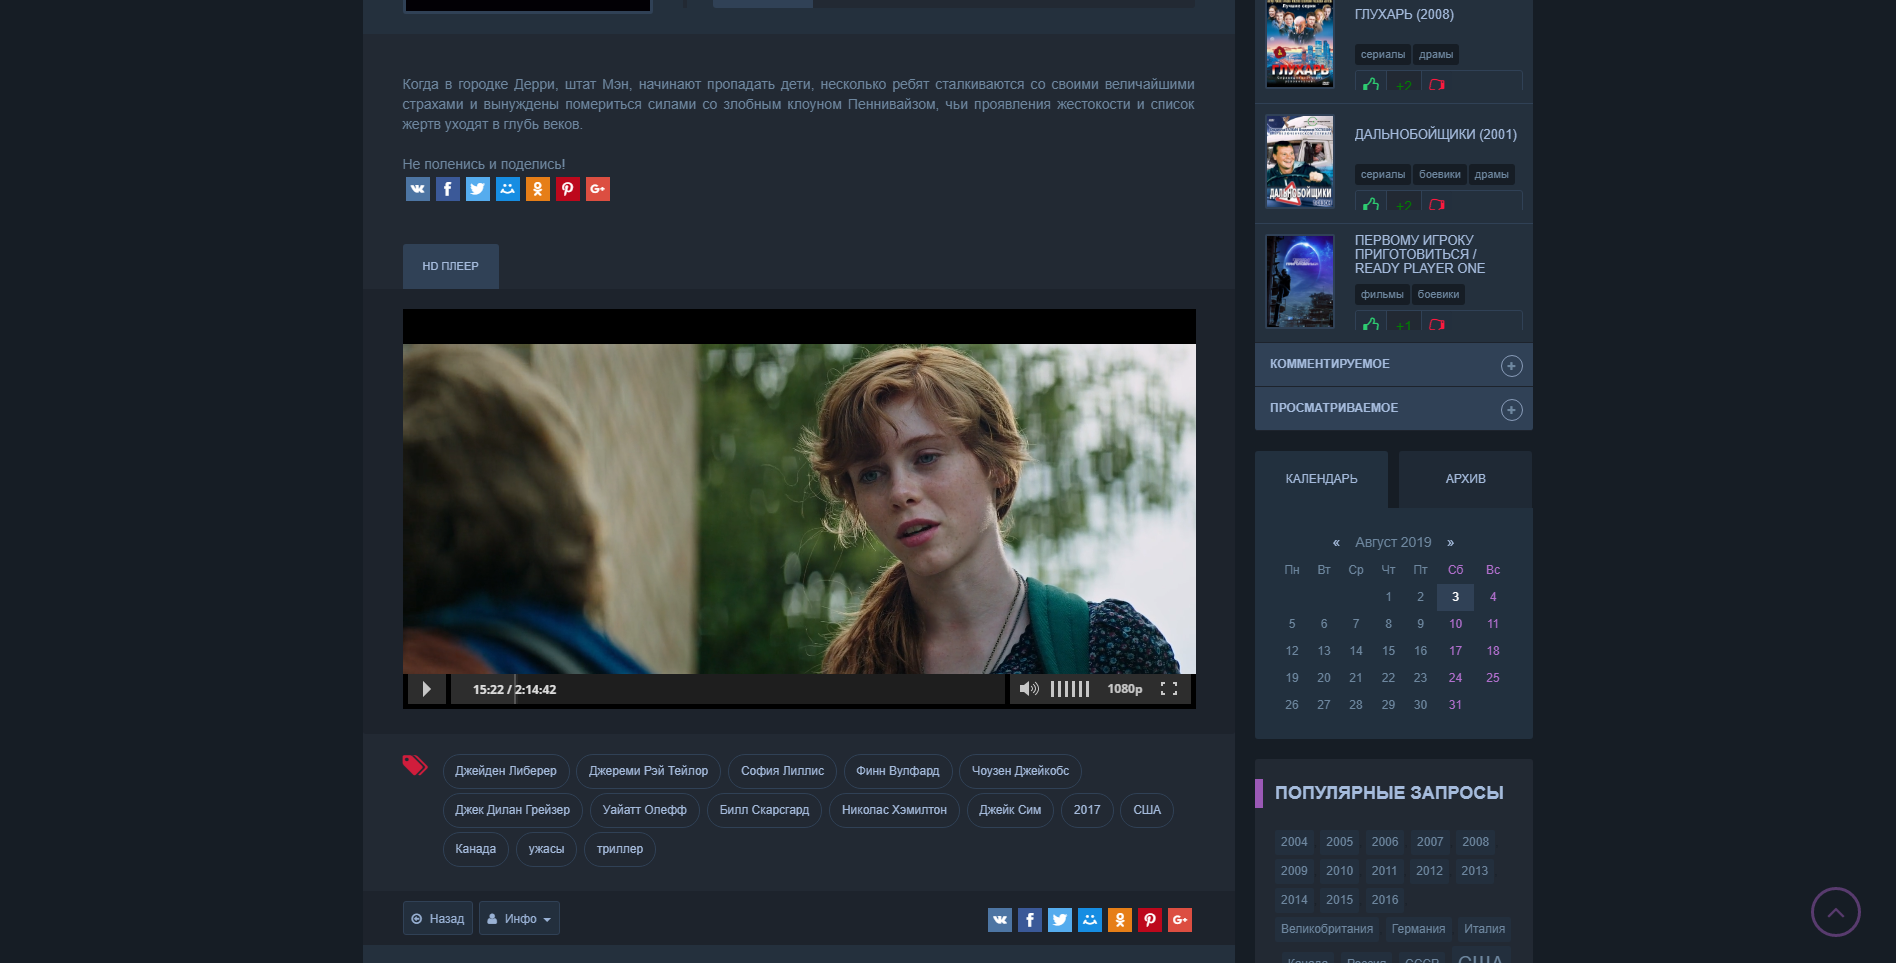The height and width of the screenshot is (963, 1896).
Task: Open the Канада country tag
Action: [x=476, y=849]
